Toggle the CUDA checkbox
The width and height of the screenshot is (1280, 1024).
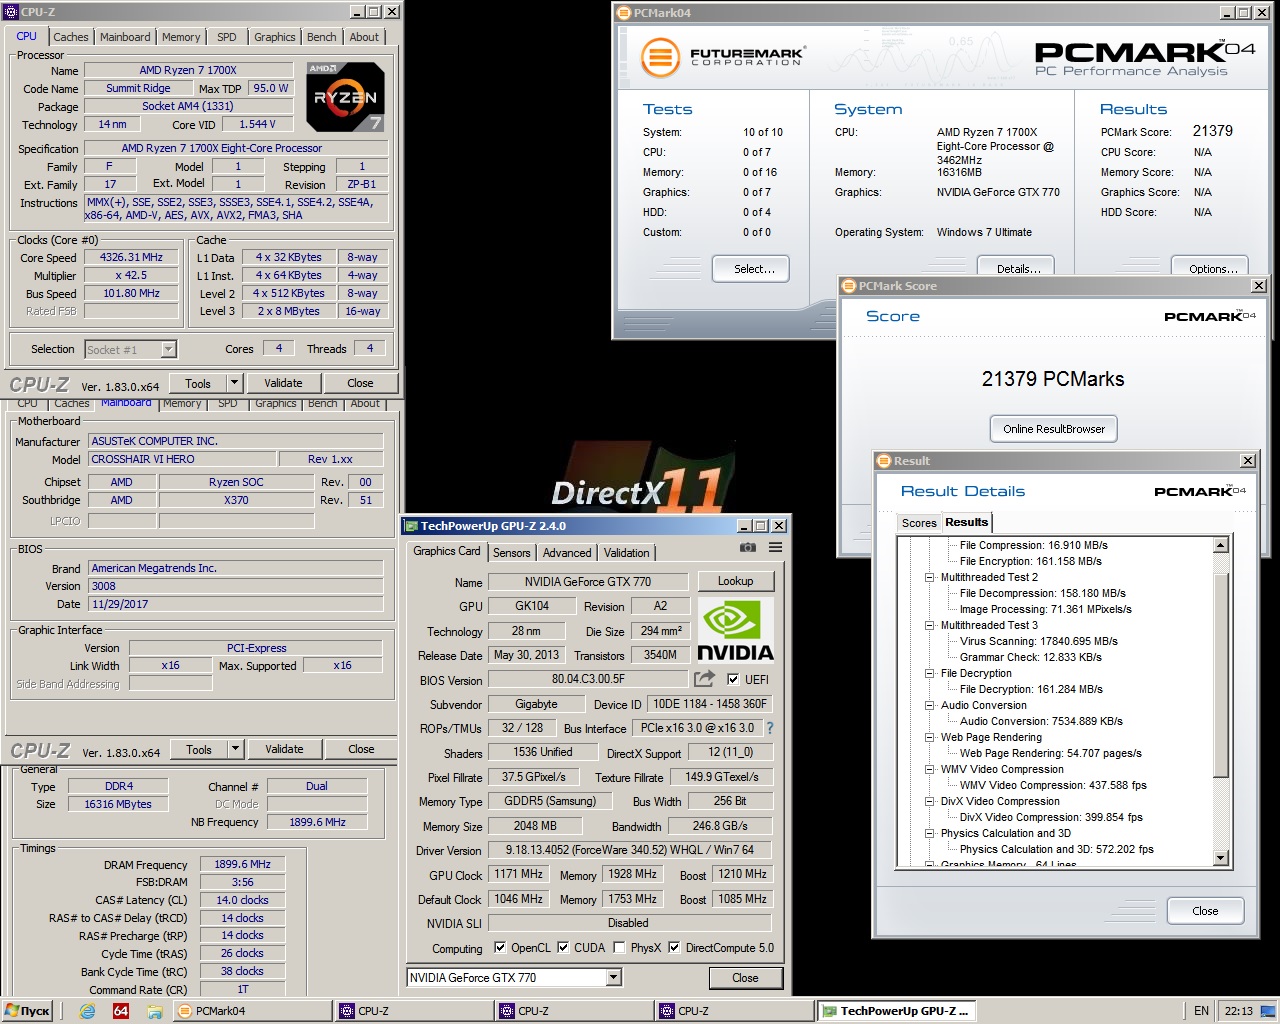(563, 948)
